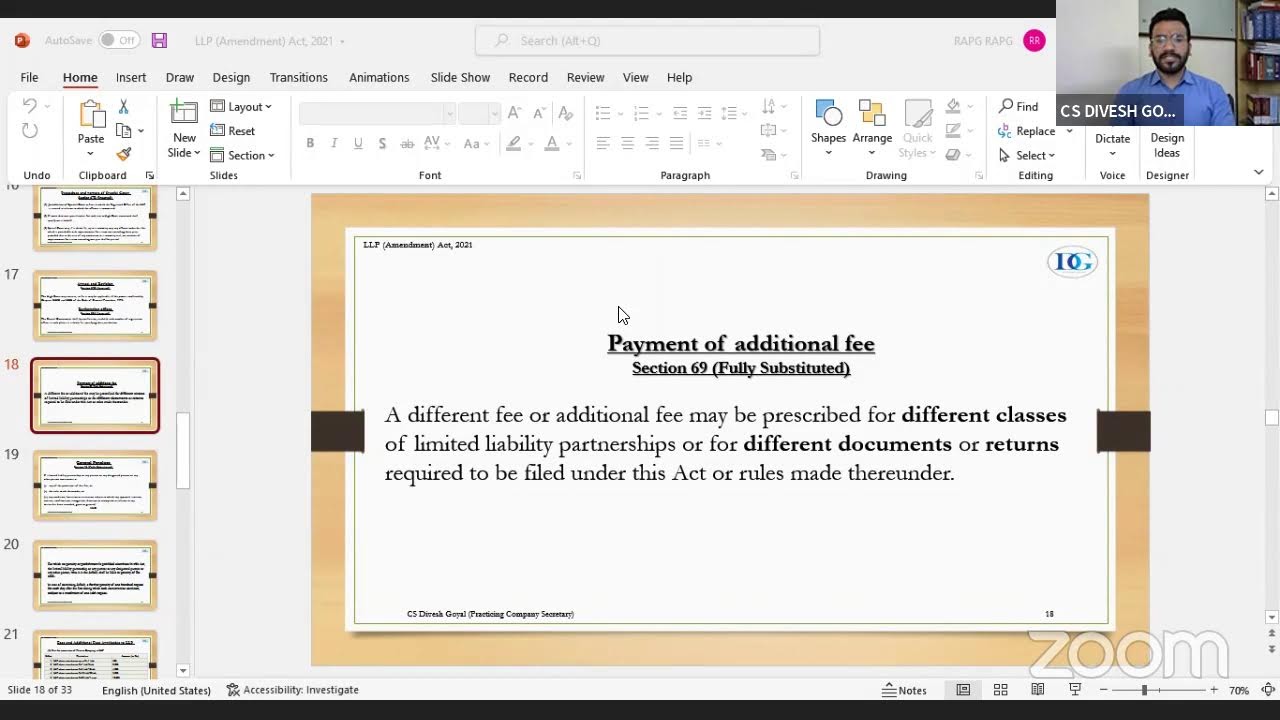Click the Increase Font Size icon
1280x720 pixels.
coord(514,113)
